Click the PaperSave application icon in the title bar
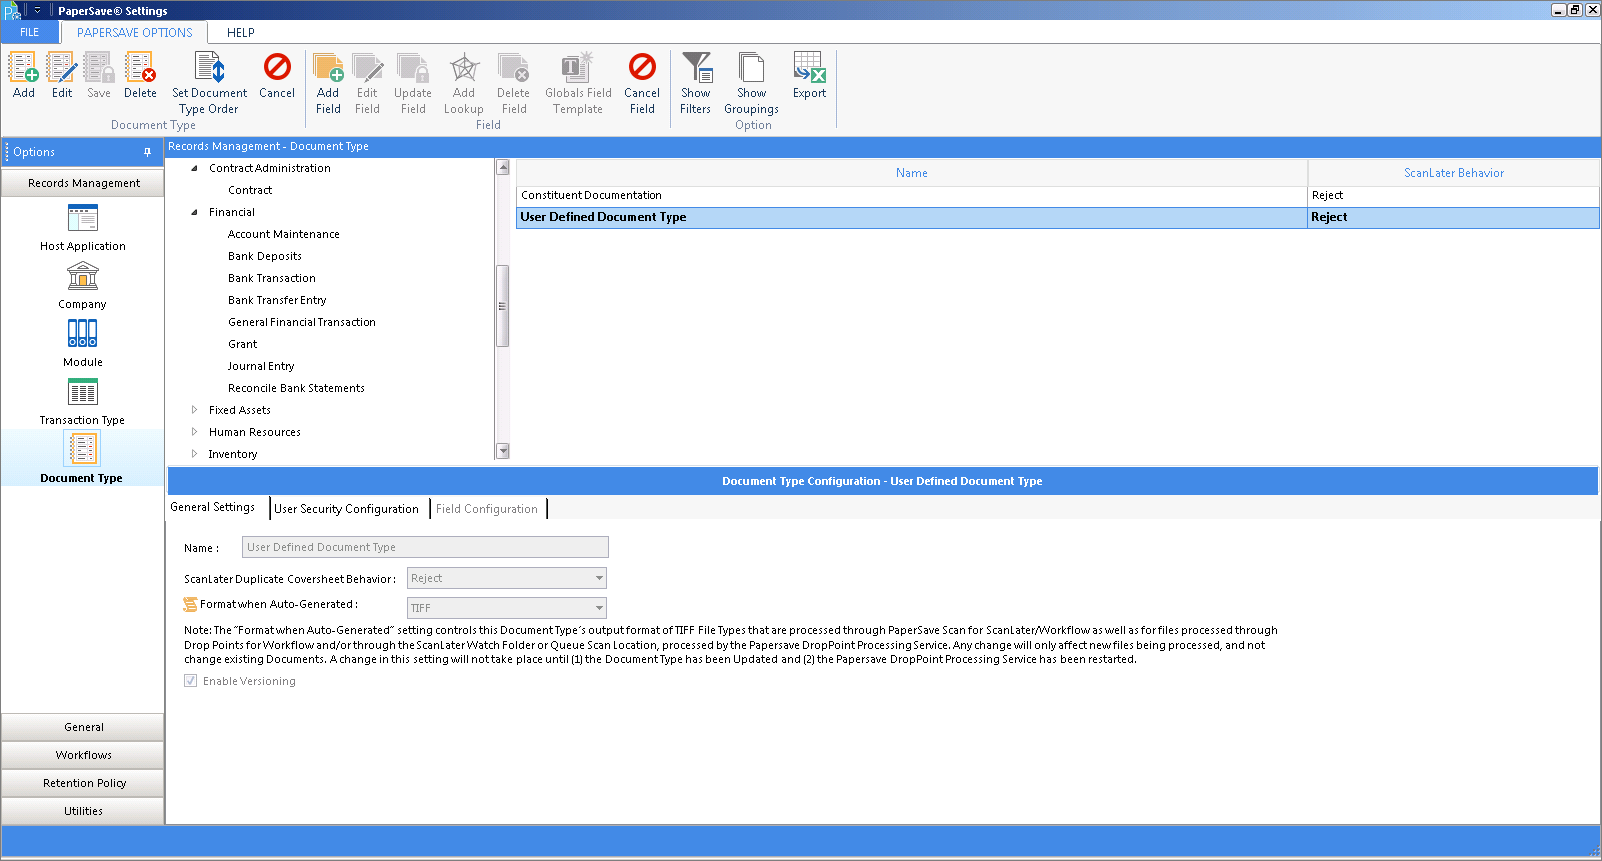 (x=12, y=11)
